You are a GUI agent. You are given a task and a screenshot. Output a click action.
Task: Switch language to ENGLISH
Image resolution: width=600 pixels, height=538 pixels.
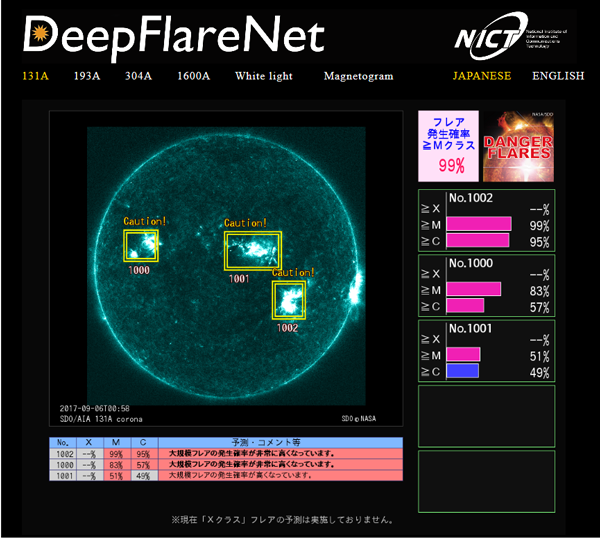558,76
